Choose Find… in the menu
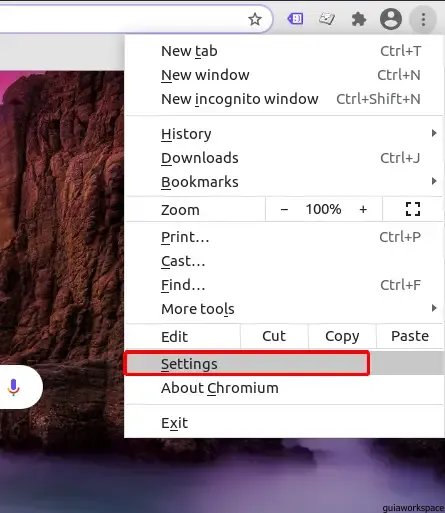Image resolution: width=445 pixels, height=513 pixels. (284, 285)
